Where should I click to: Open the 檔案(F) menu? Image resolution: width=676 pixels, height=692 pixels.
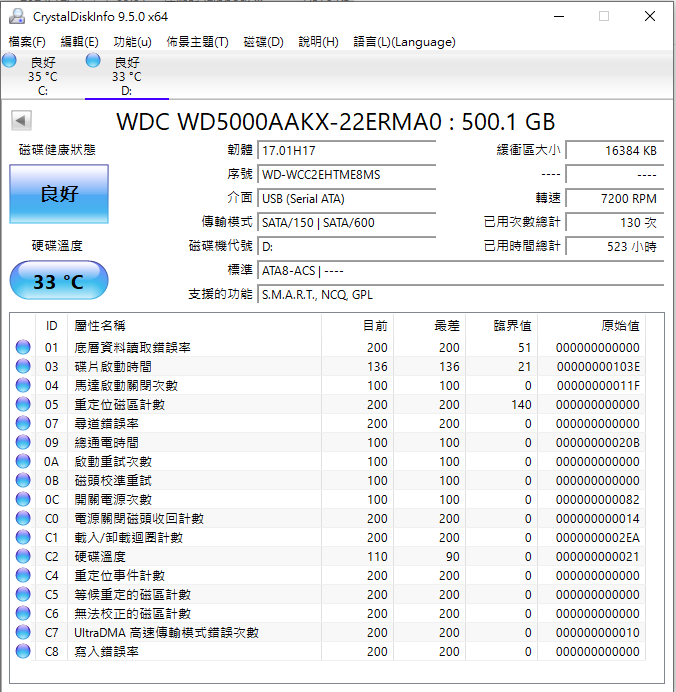(27, 42)
